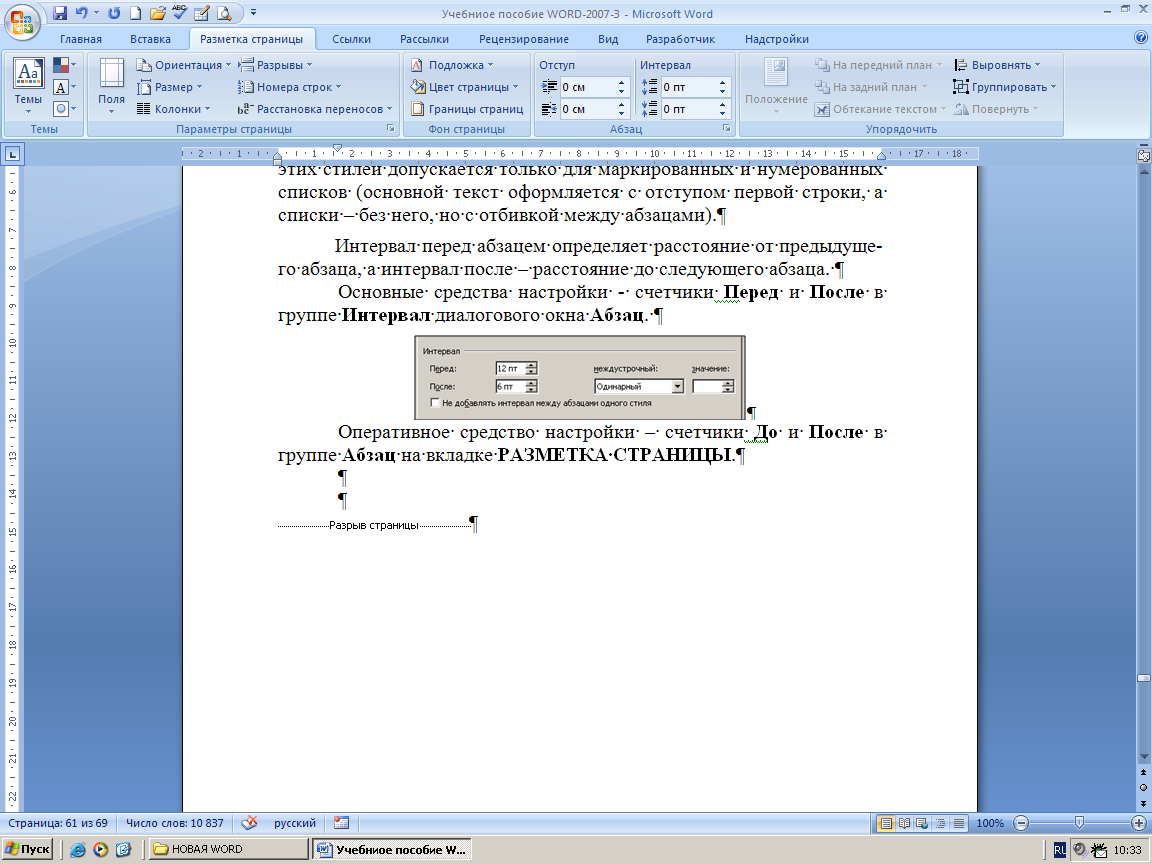Switch to Full Screen Reading view

(x=904, y=824)
